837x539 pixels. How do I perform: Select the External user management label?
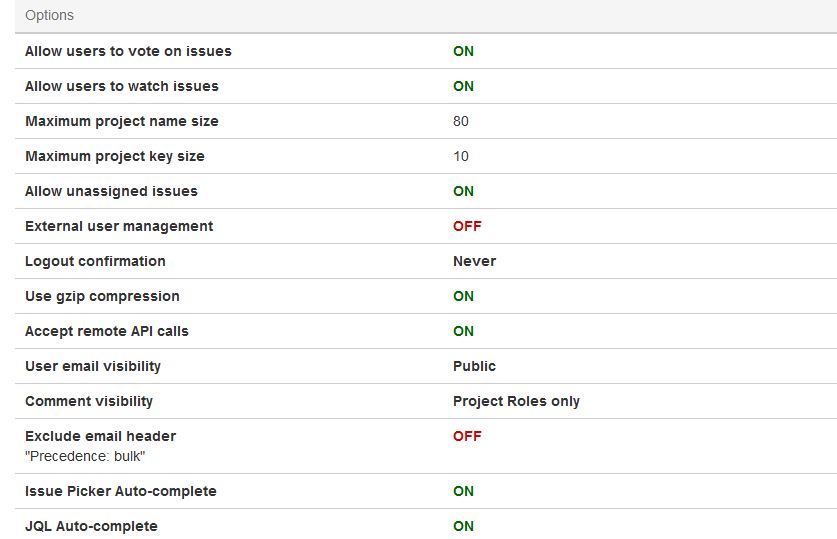coord(119,226)
